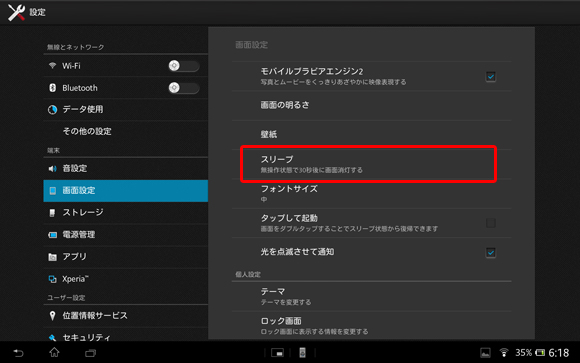
Task: Tap 設定 title in header
Action: (x=37, y=12)
